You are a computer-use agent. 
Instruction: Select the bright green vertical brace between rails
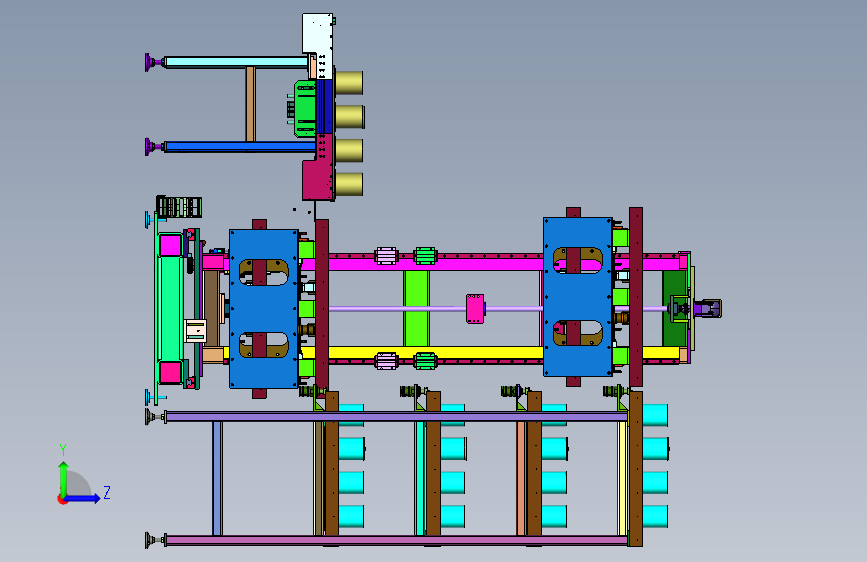pos(416,308)
